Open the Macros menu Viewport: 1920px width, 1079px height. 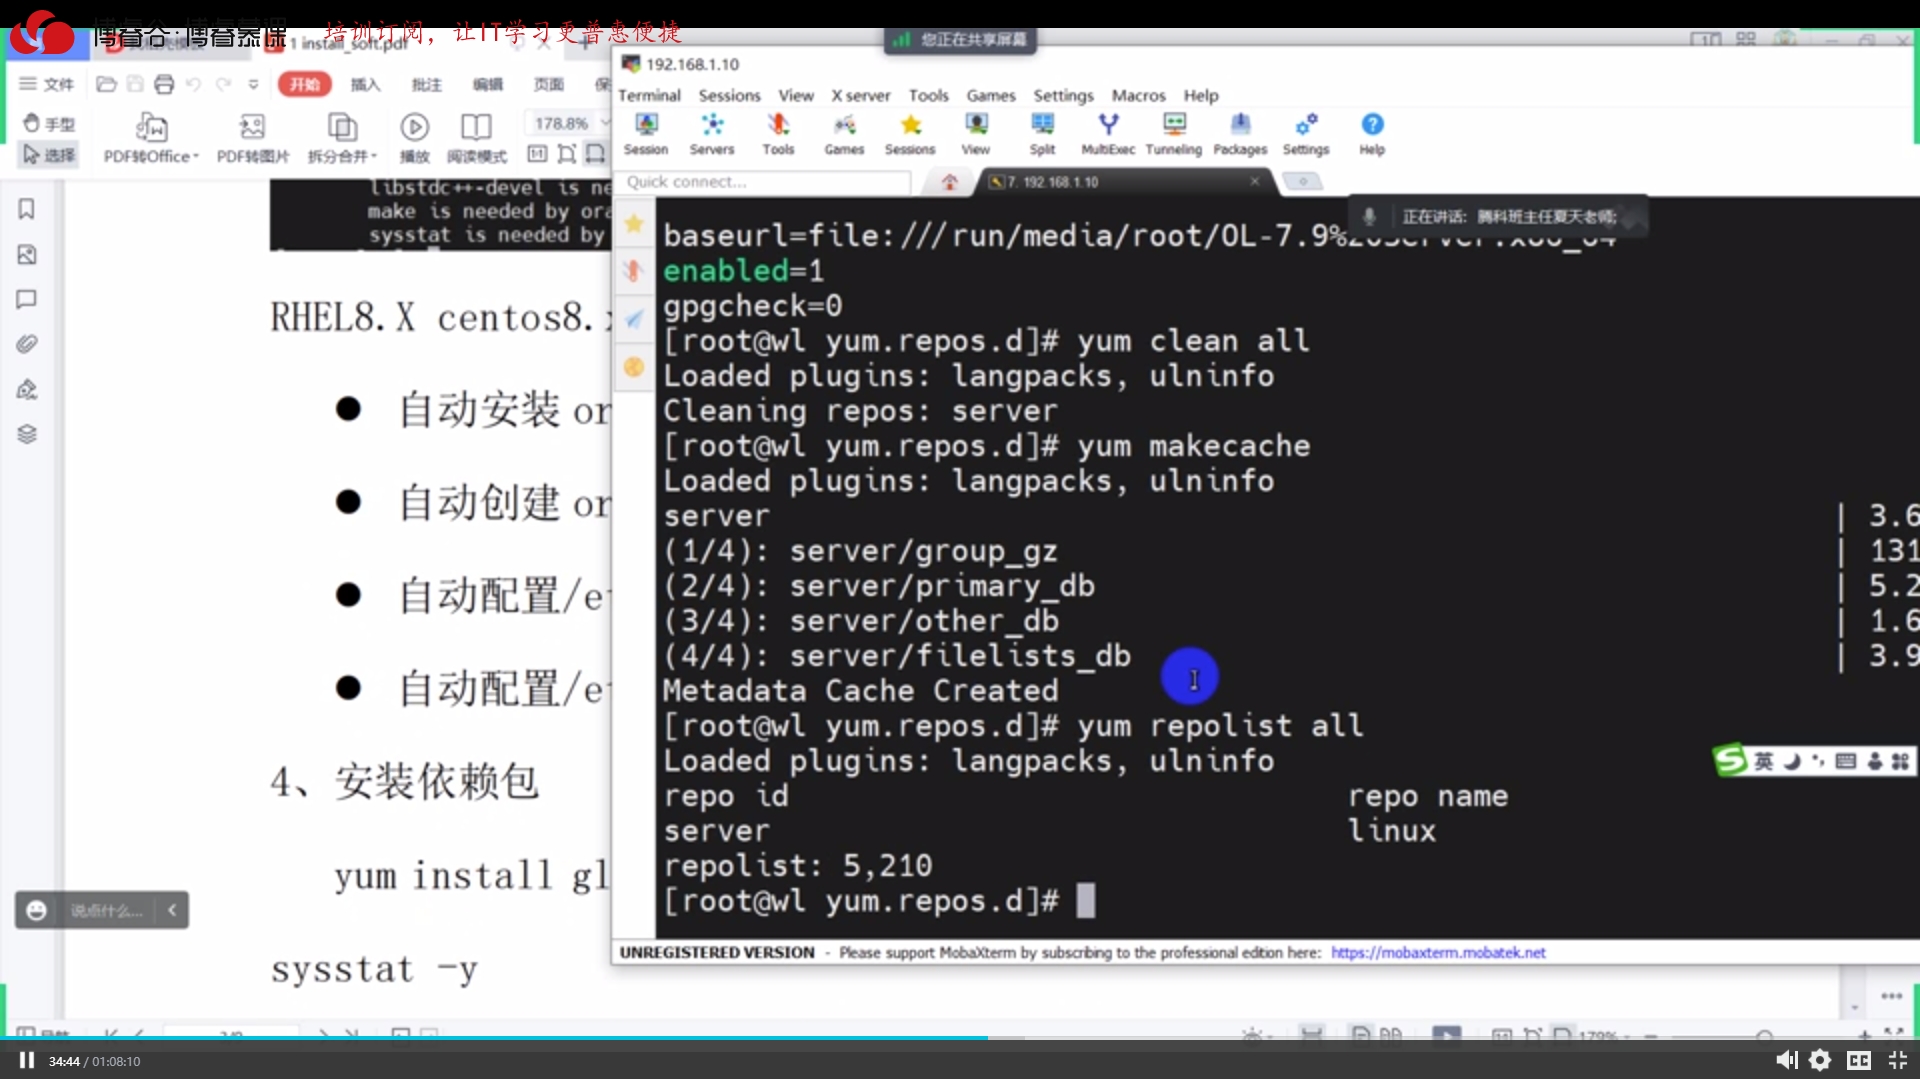[1138, 96]
